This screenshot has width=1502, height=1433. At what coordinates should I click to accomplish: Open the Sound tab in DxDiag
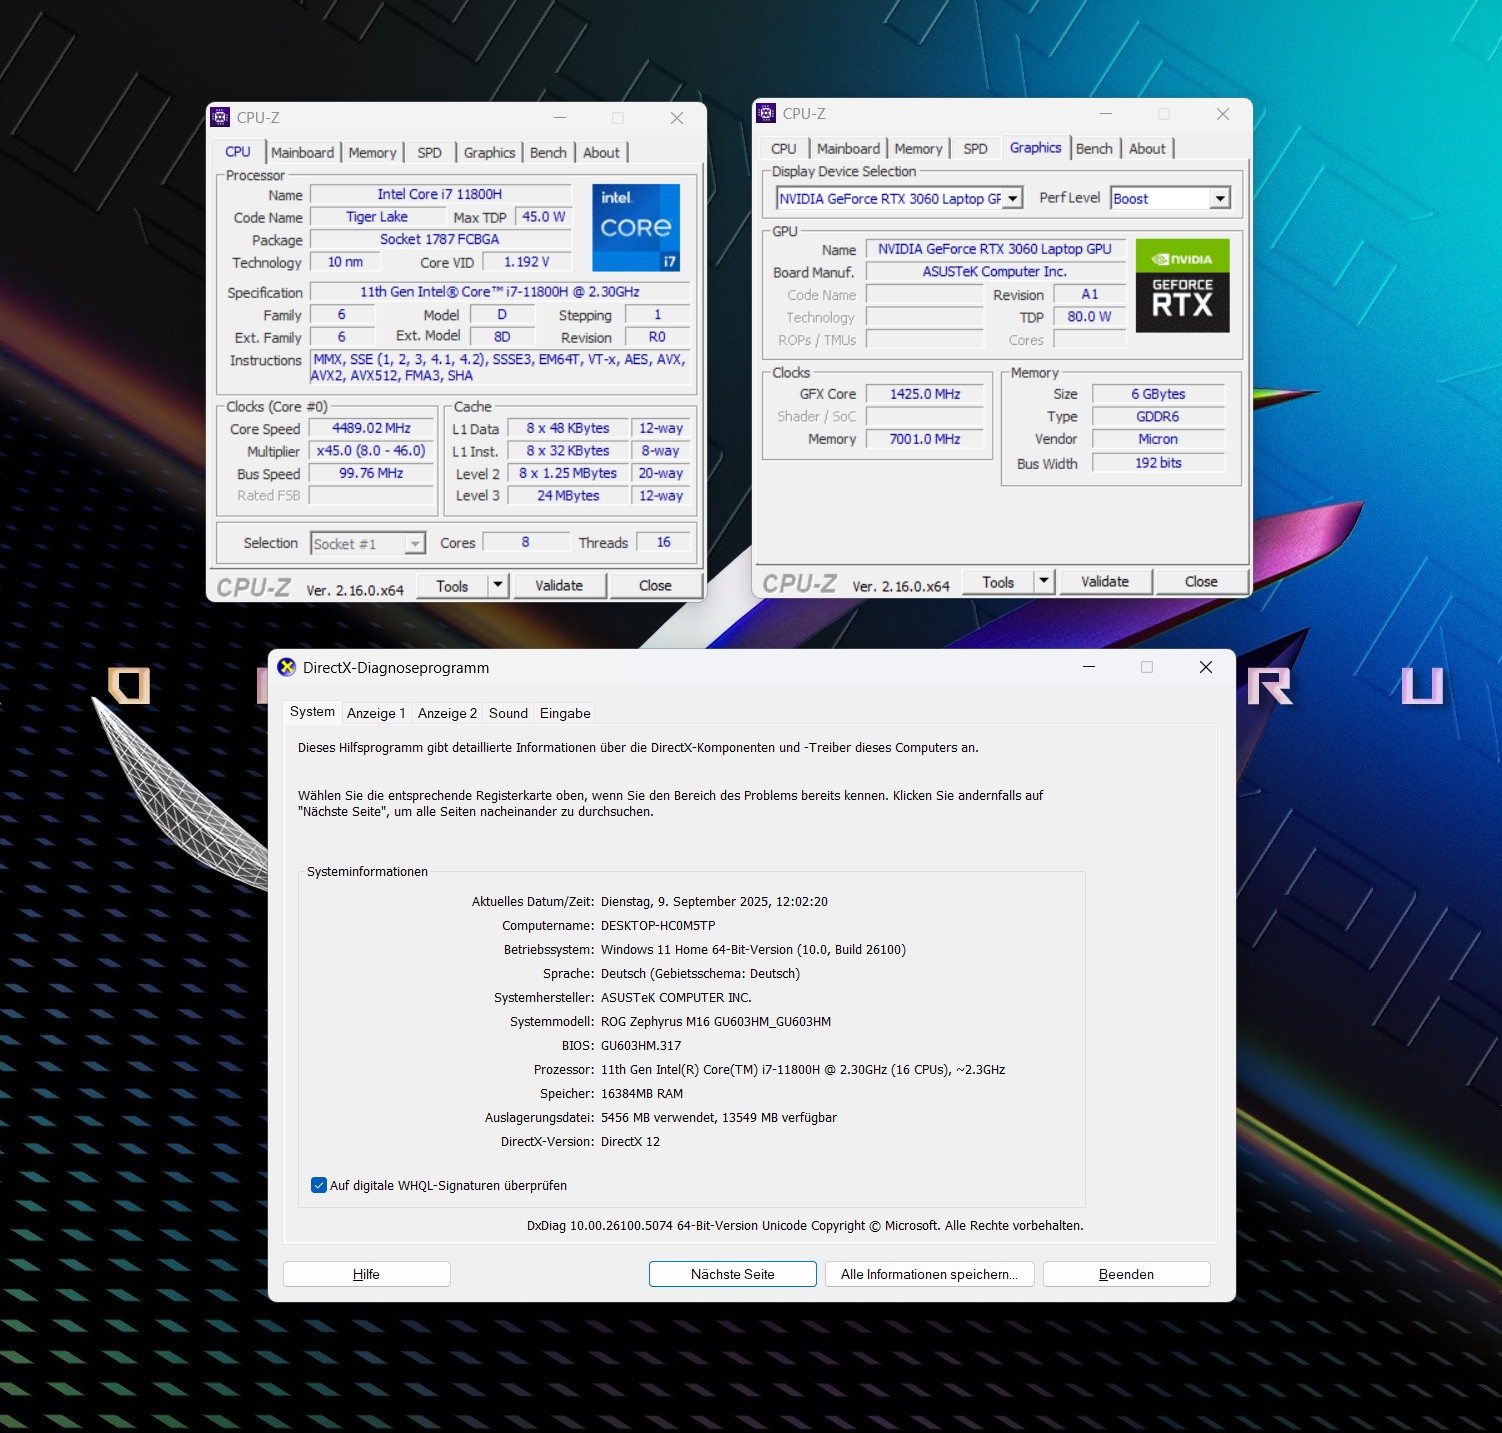click(508, 713)
